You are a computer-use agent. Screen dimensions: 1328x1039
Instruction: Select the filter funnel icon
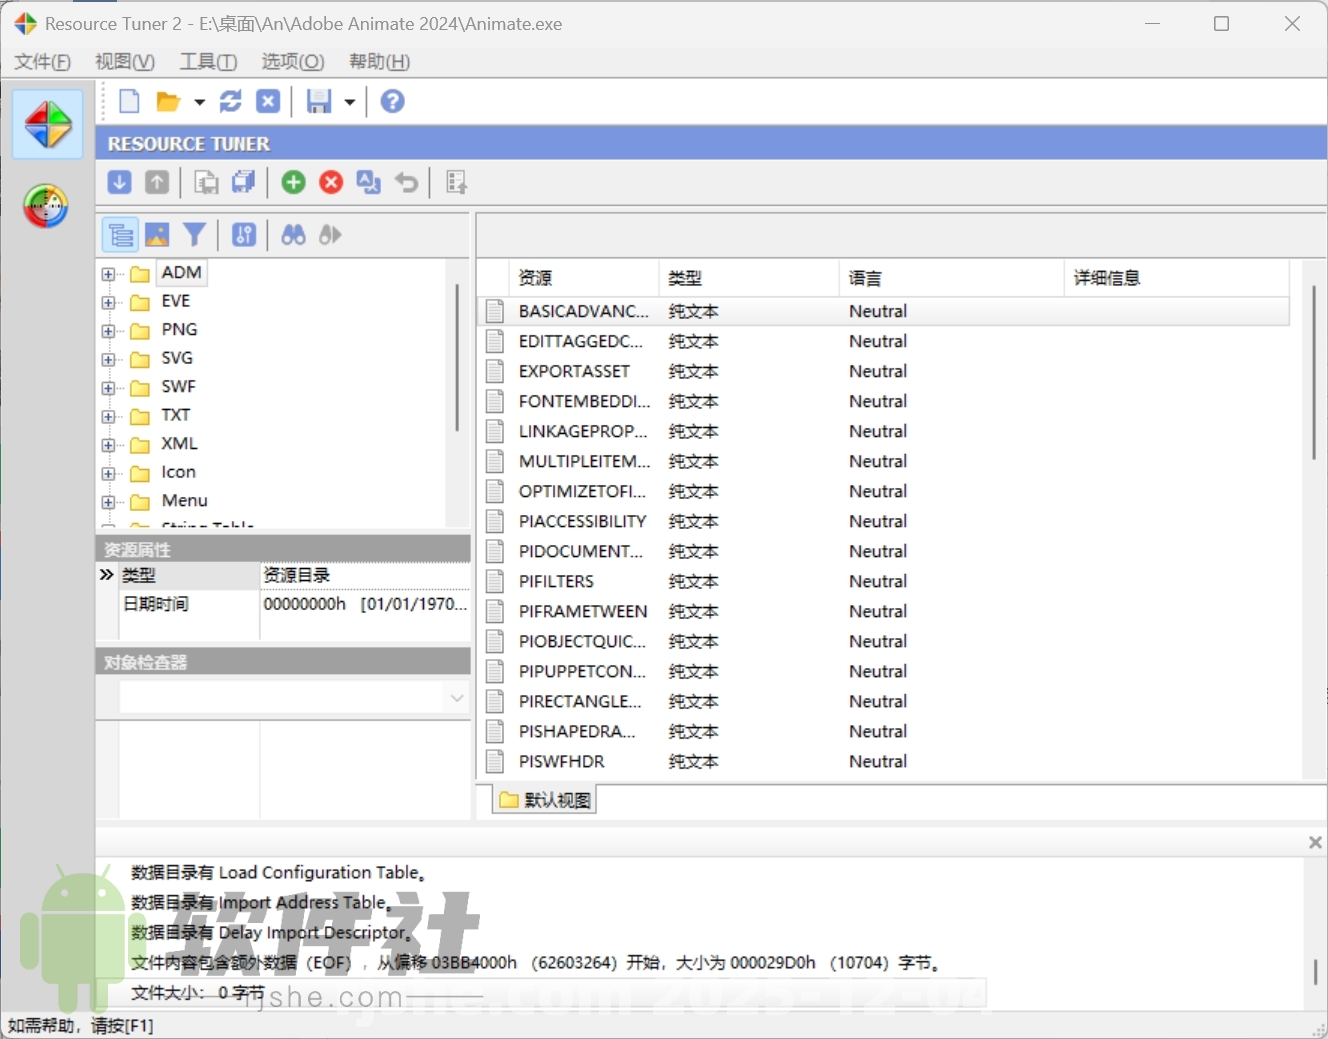pos(195,234)
